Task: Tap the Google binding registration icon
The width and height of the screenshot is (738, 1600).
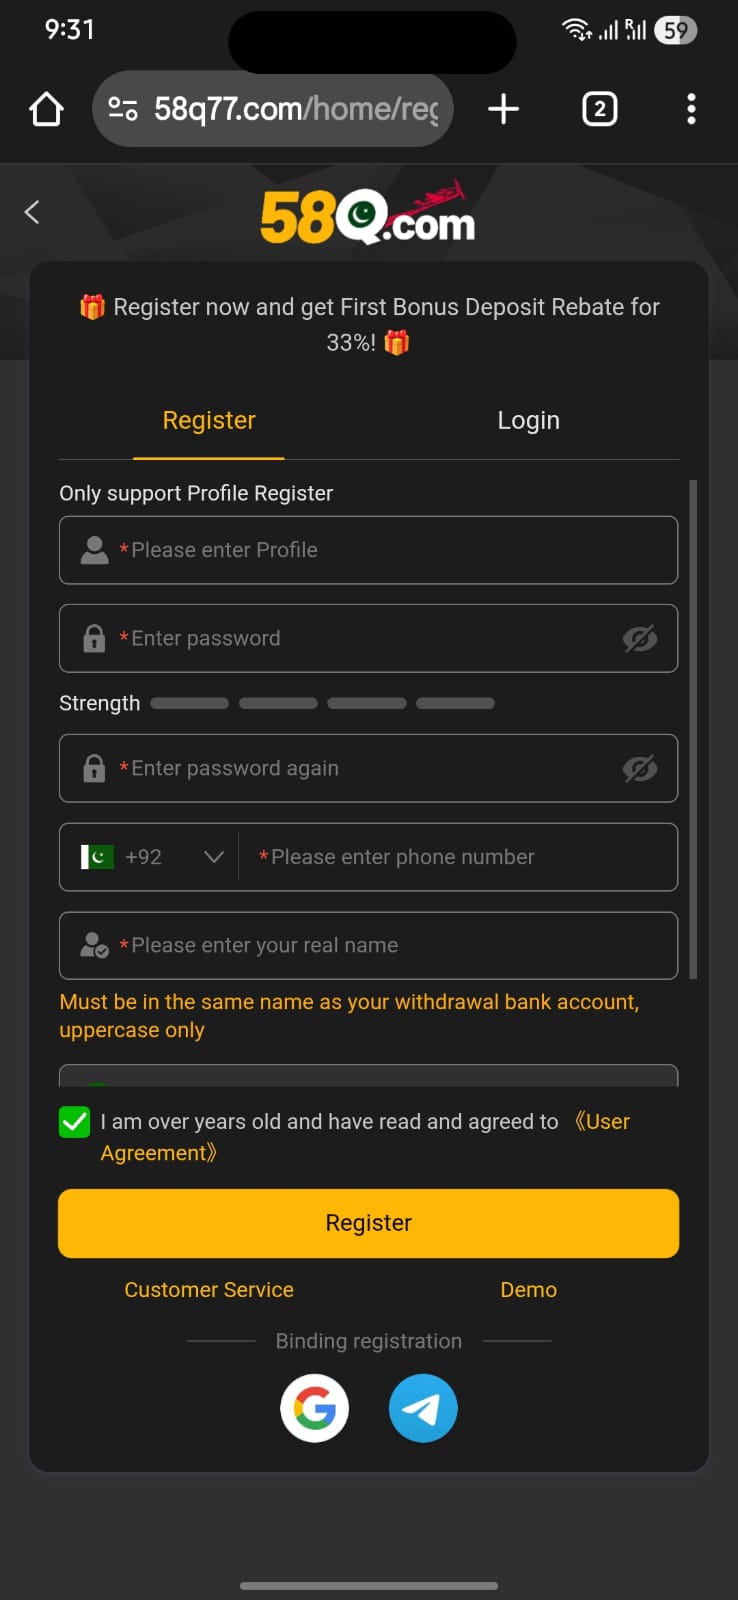Action: (314, 1408)
